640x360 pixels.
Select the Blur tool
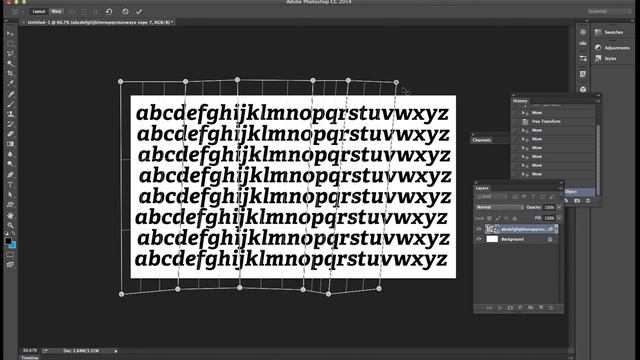coord(11,154)
